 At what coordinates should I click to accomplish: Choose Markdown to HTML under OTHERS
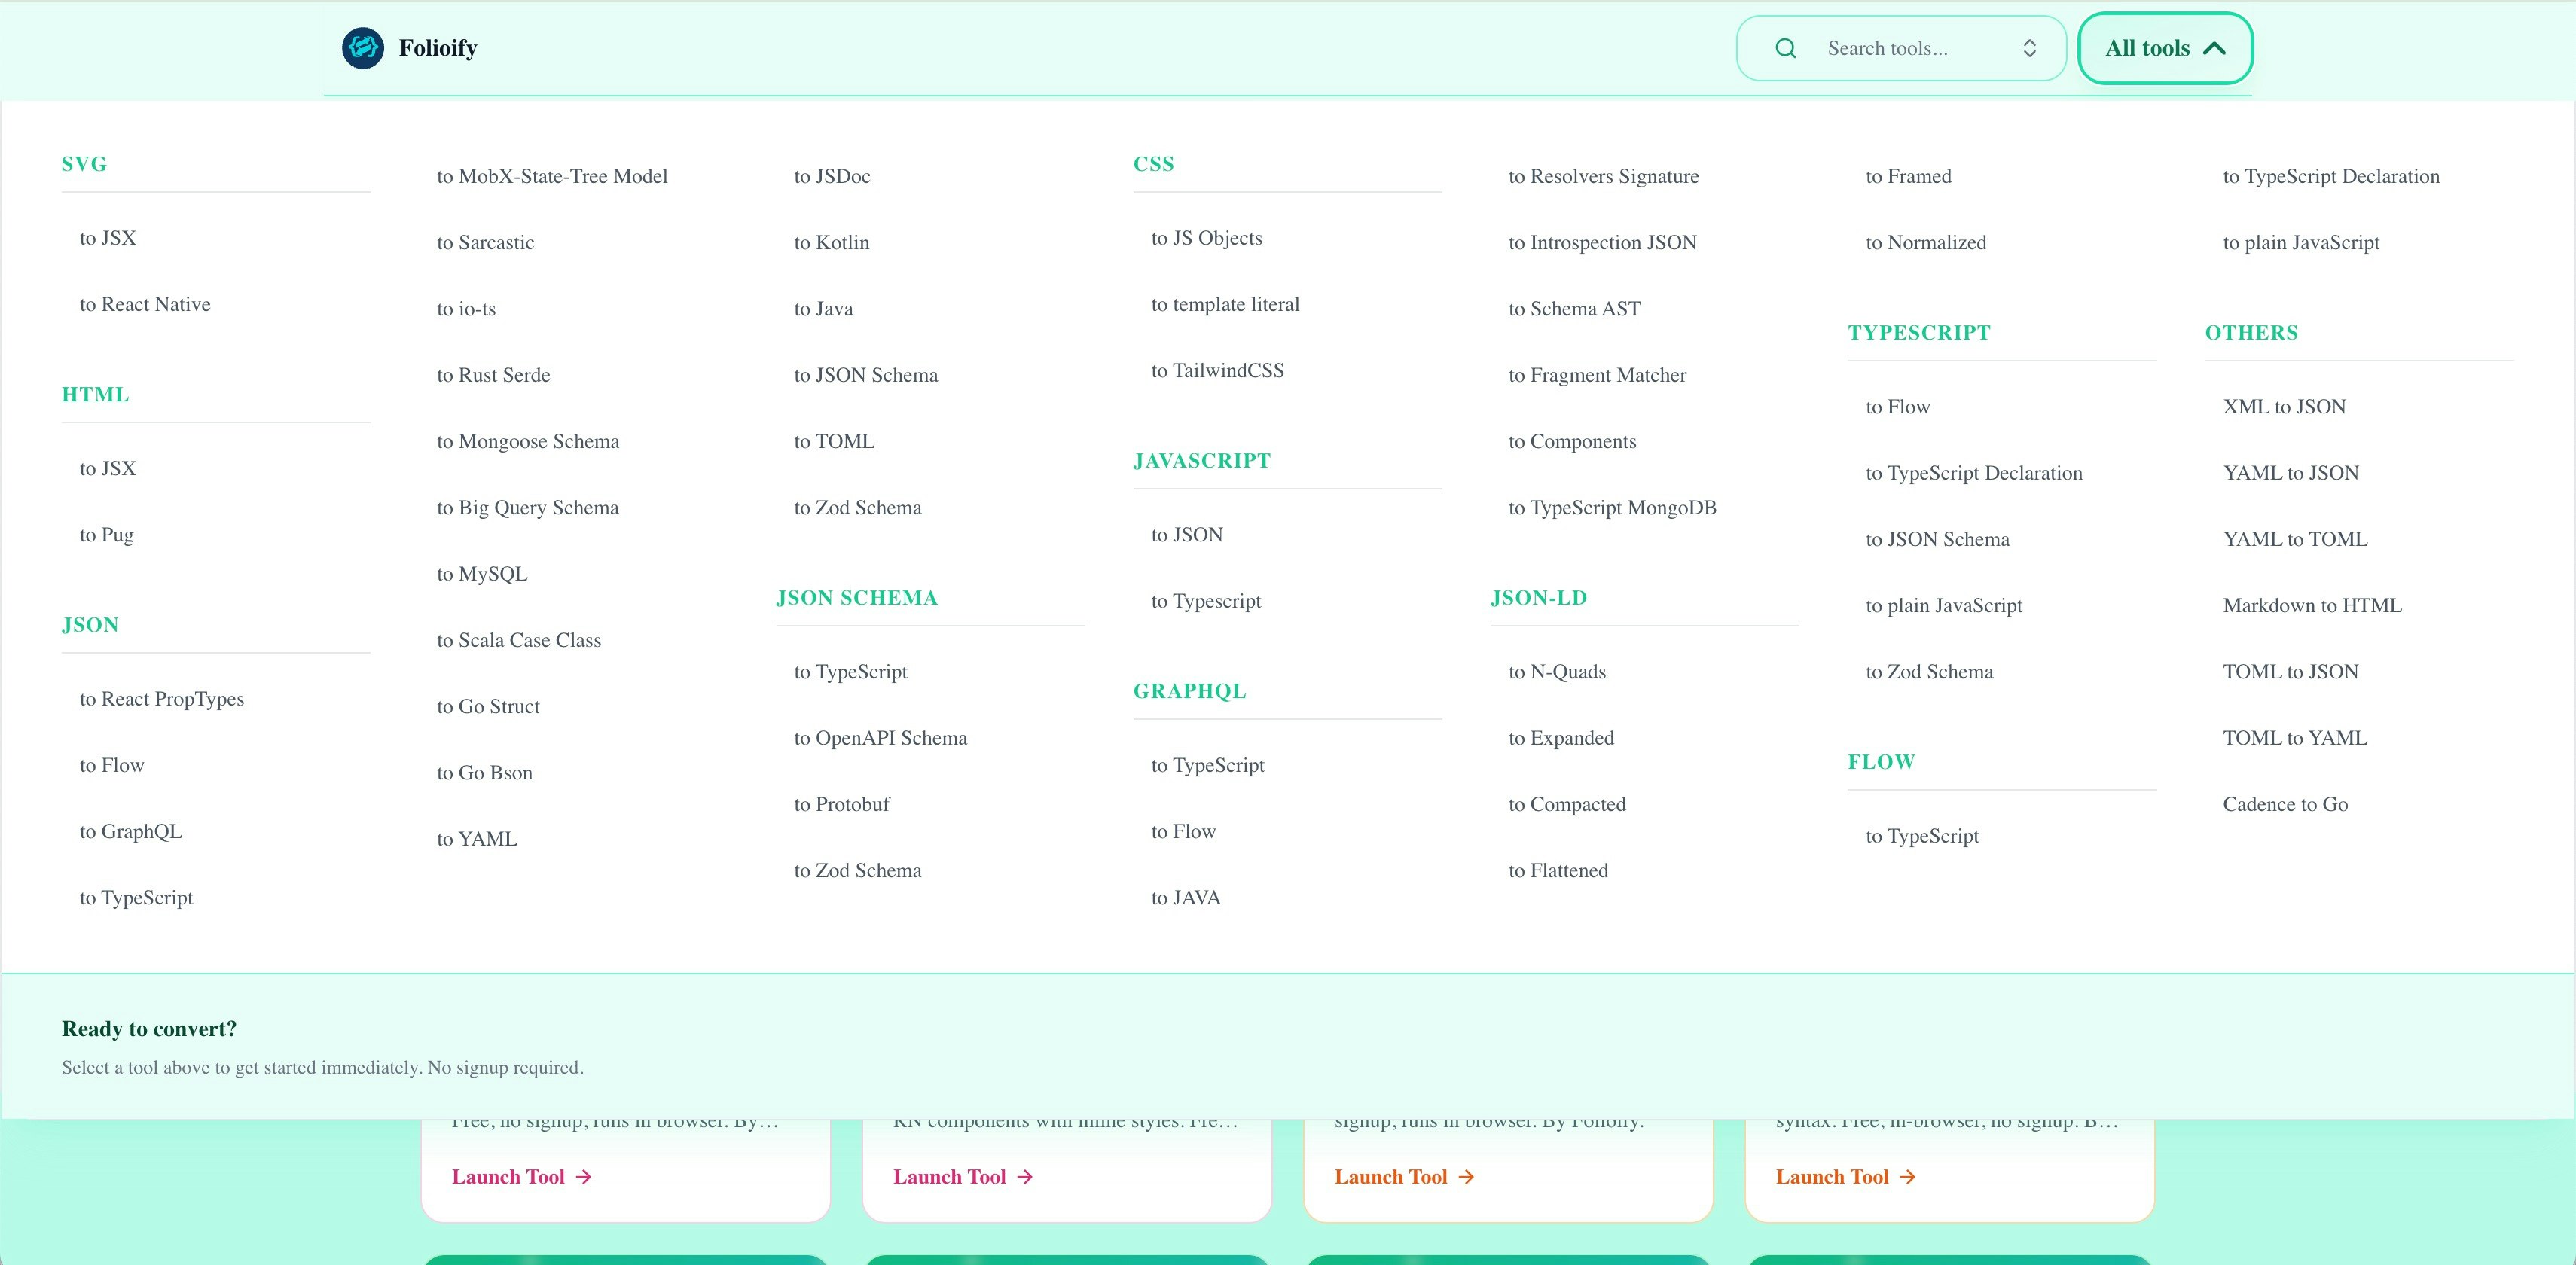coord(2312,605)
